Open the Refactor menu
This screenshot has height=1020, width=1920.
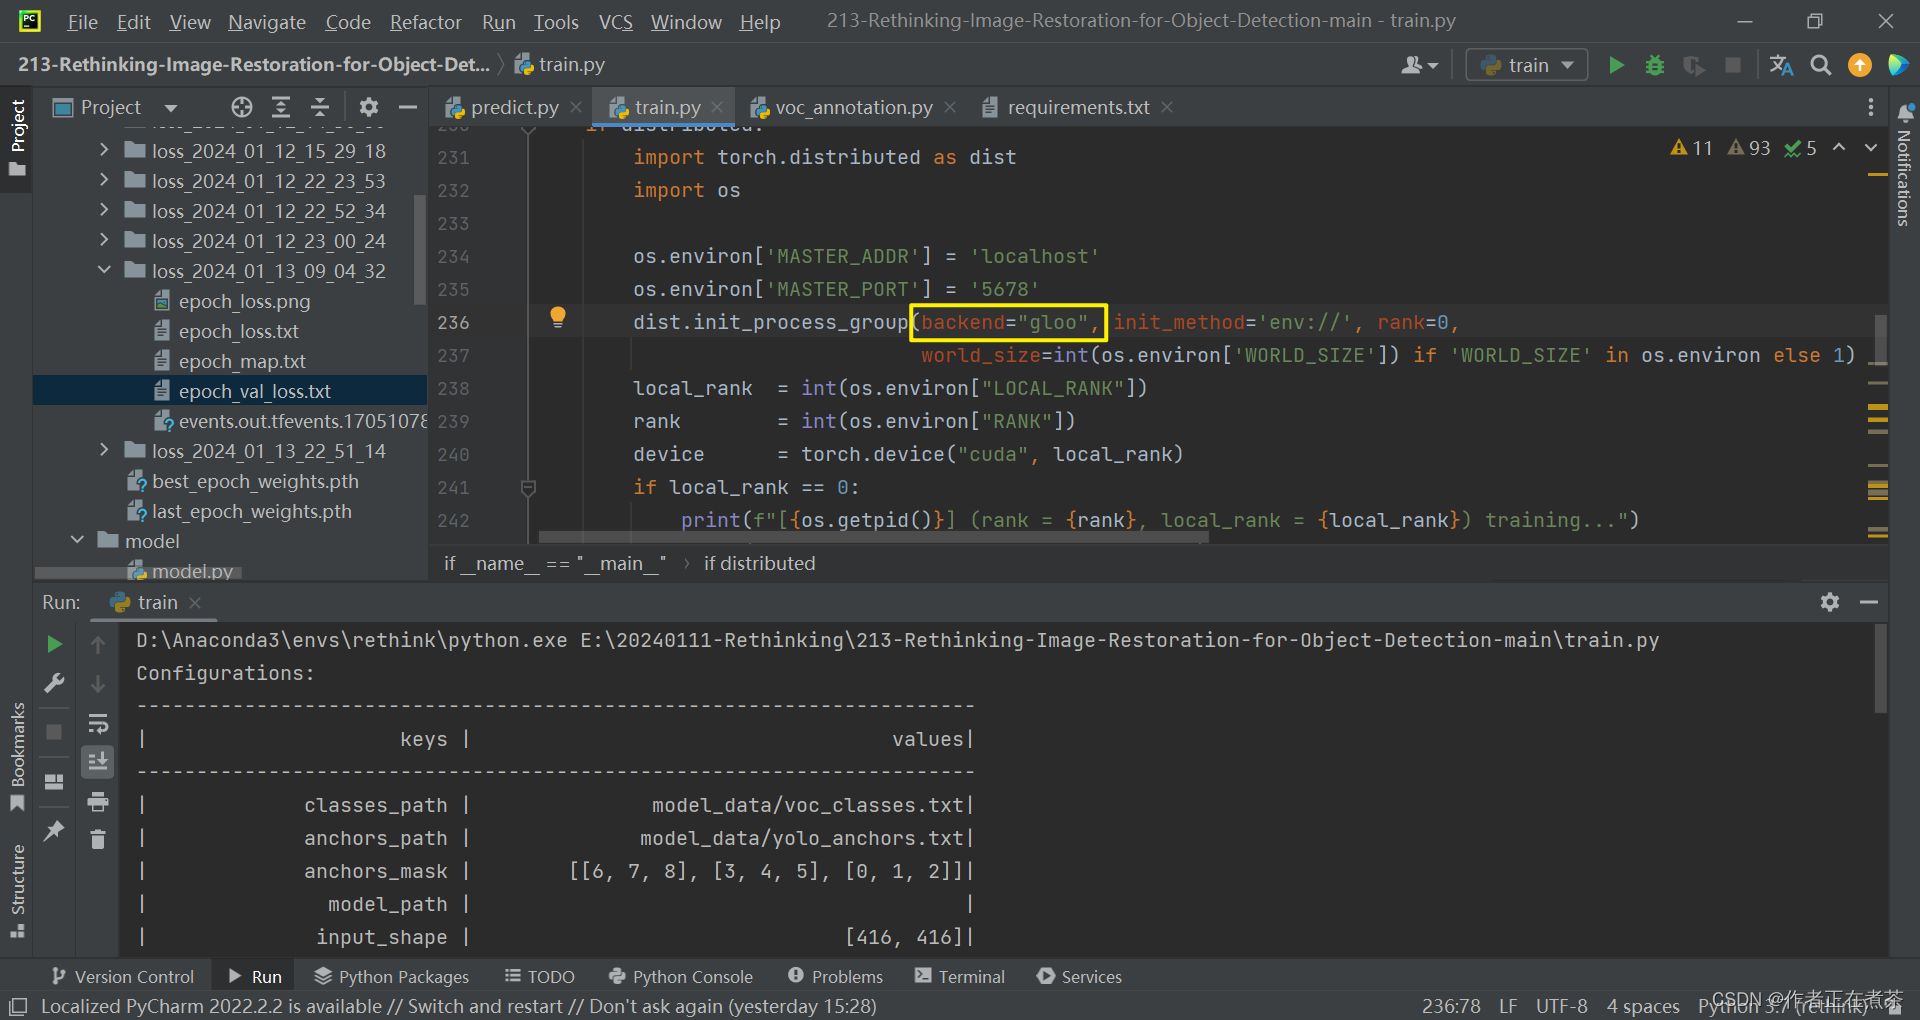(x=425, y=21)
